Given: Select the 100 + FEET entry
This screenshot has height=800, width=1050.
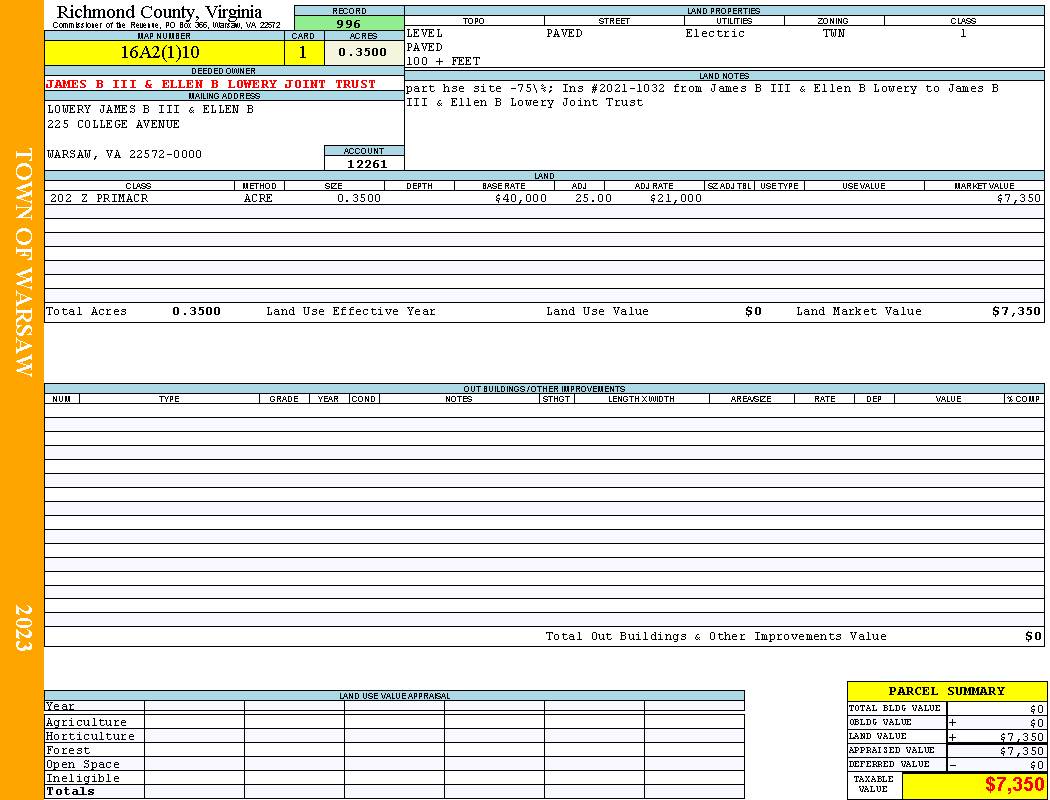Looking at the screenshot, I should pos(443,62).
